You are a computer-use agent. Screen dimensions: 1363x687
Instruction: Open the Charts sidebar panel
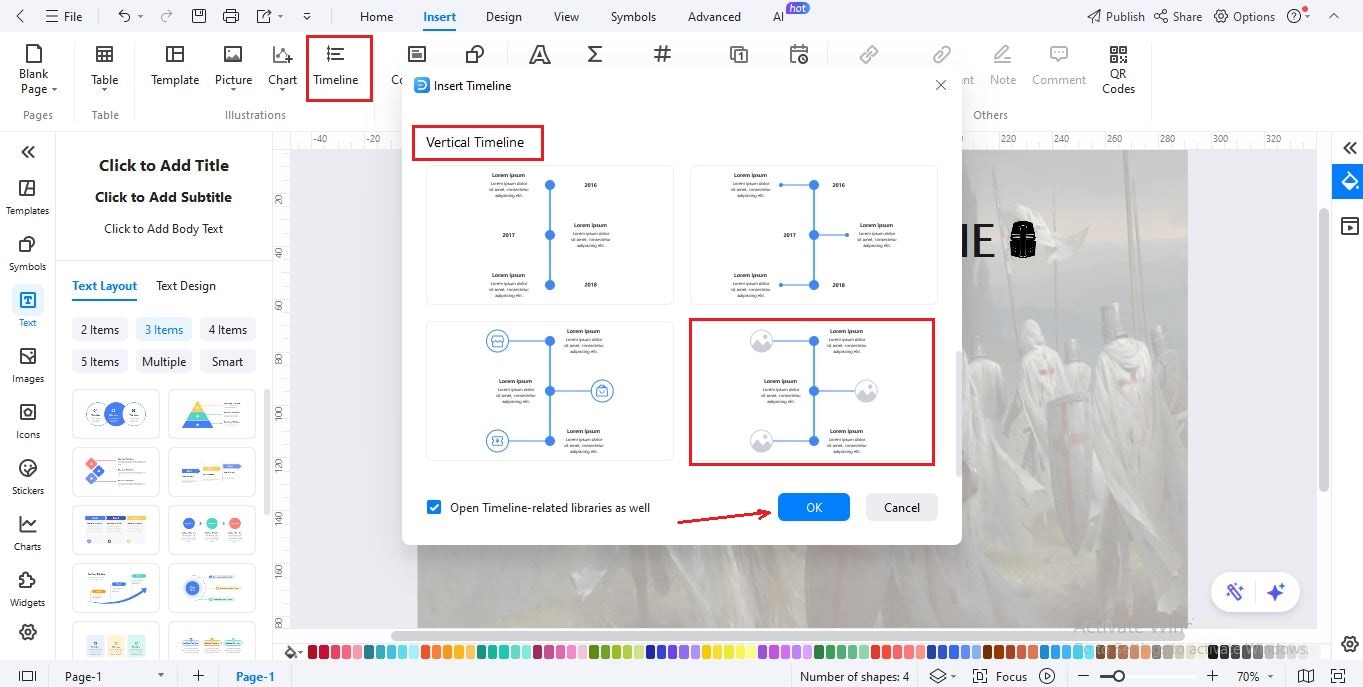coord(28,533)
